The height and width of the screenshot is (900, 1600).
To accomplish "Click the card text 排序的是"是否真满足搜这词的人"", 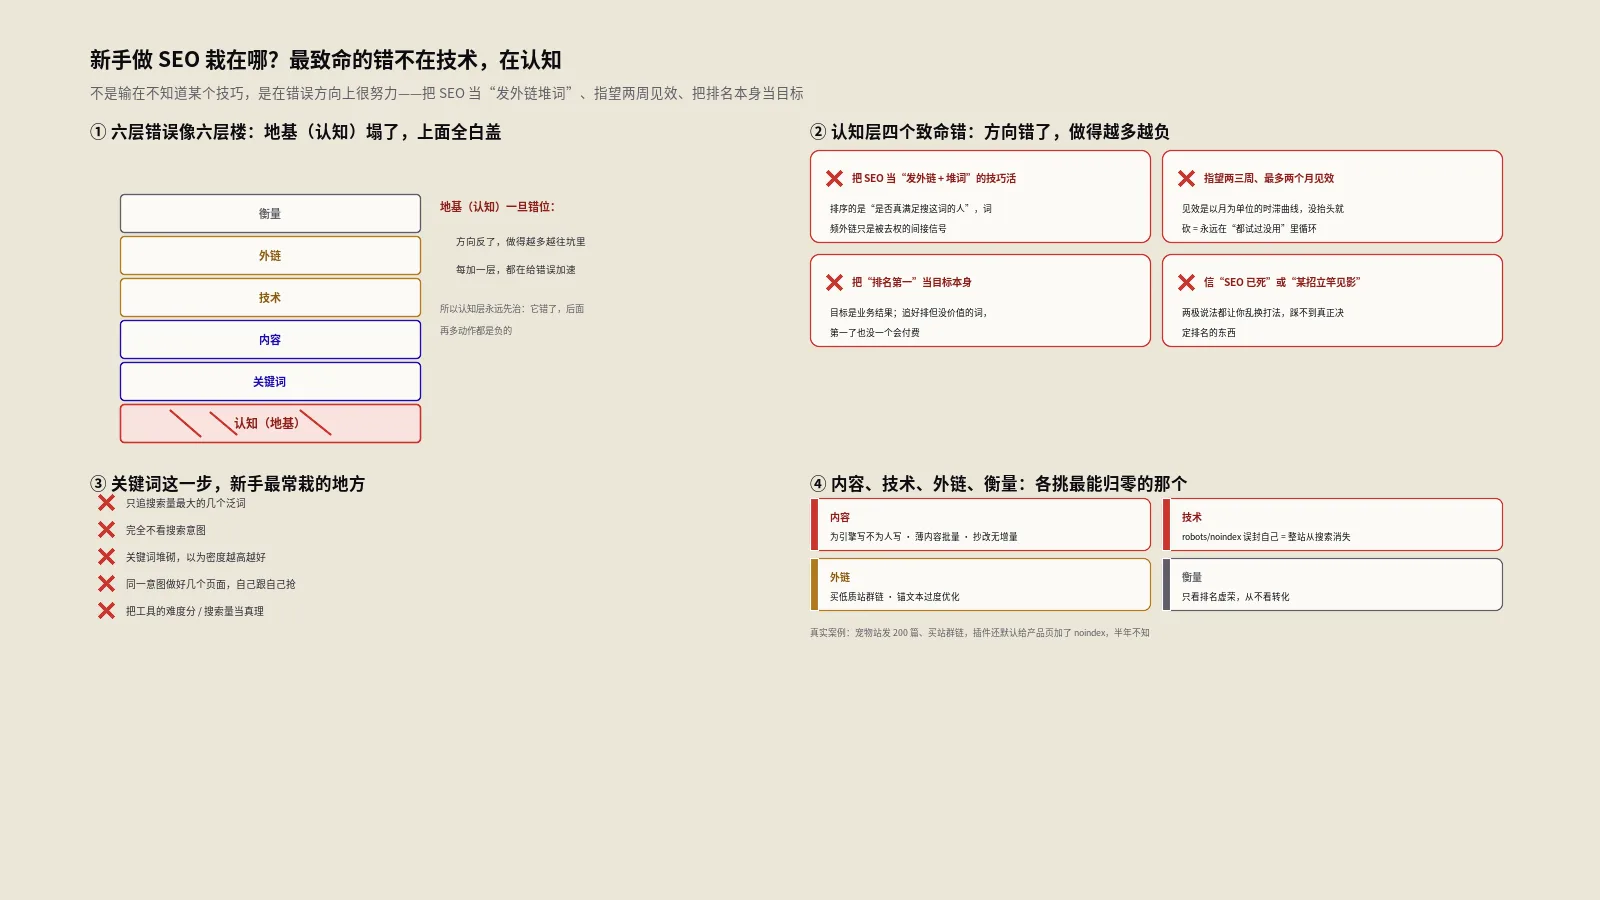I will 911,219.
